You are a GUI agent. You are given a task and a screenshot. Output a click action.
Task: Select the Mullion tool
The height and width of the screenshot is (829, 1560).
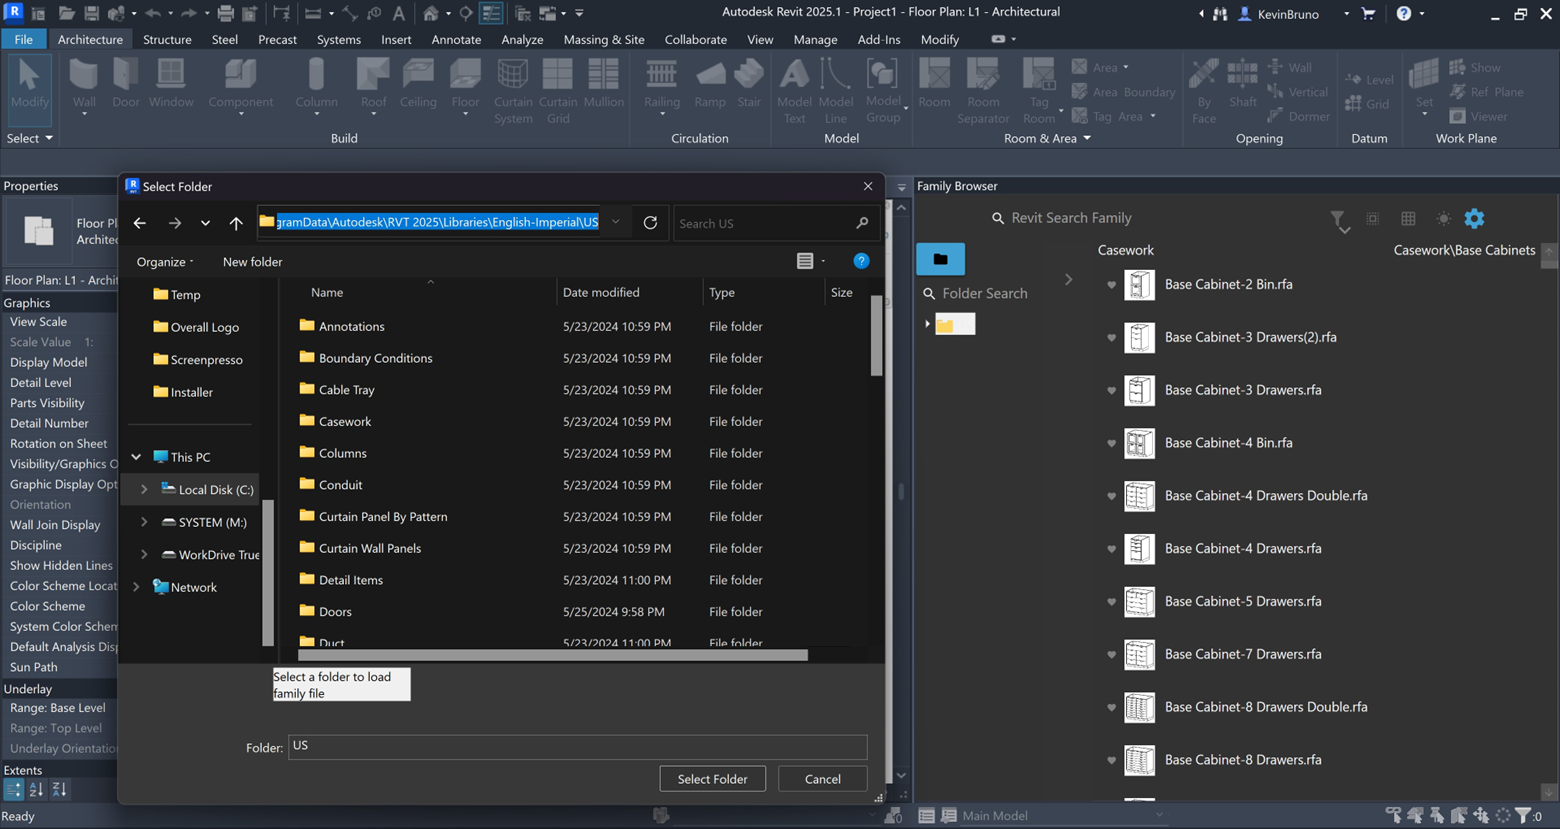[x=603, y=84]
